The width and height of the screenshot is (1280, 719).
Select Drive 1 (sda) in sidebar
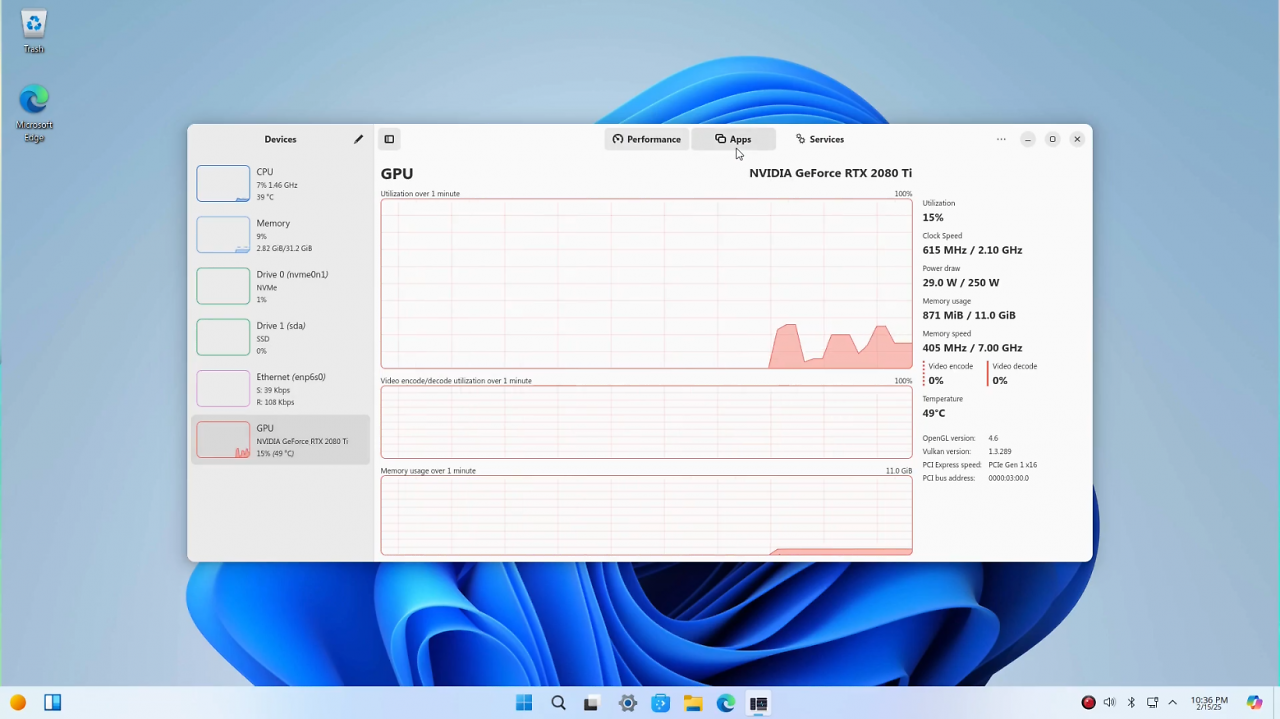280,337
